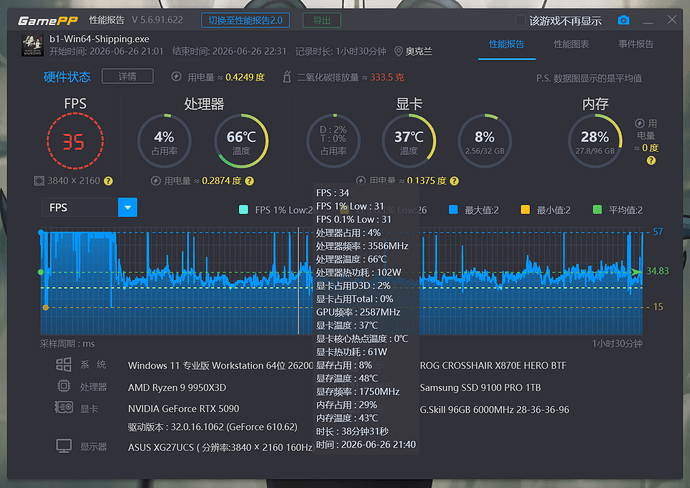This screenshot has width=690, height=488.
Task: Click the 切换至性能报告2.0 button
Action: [246, 20]
